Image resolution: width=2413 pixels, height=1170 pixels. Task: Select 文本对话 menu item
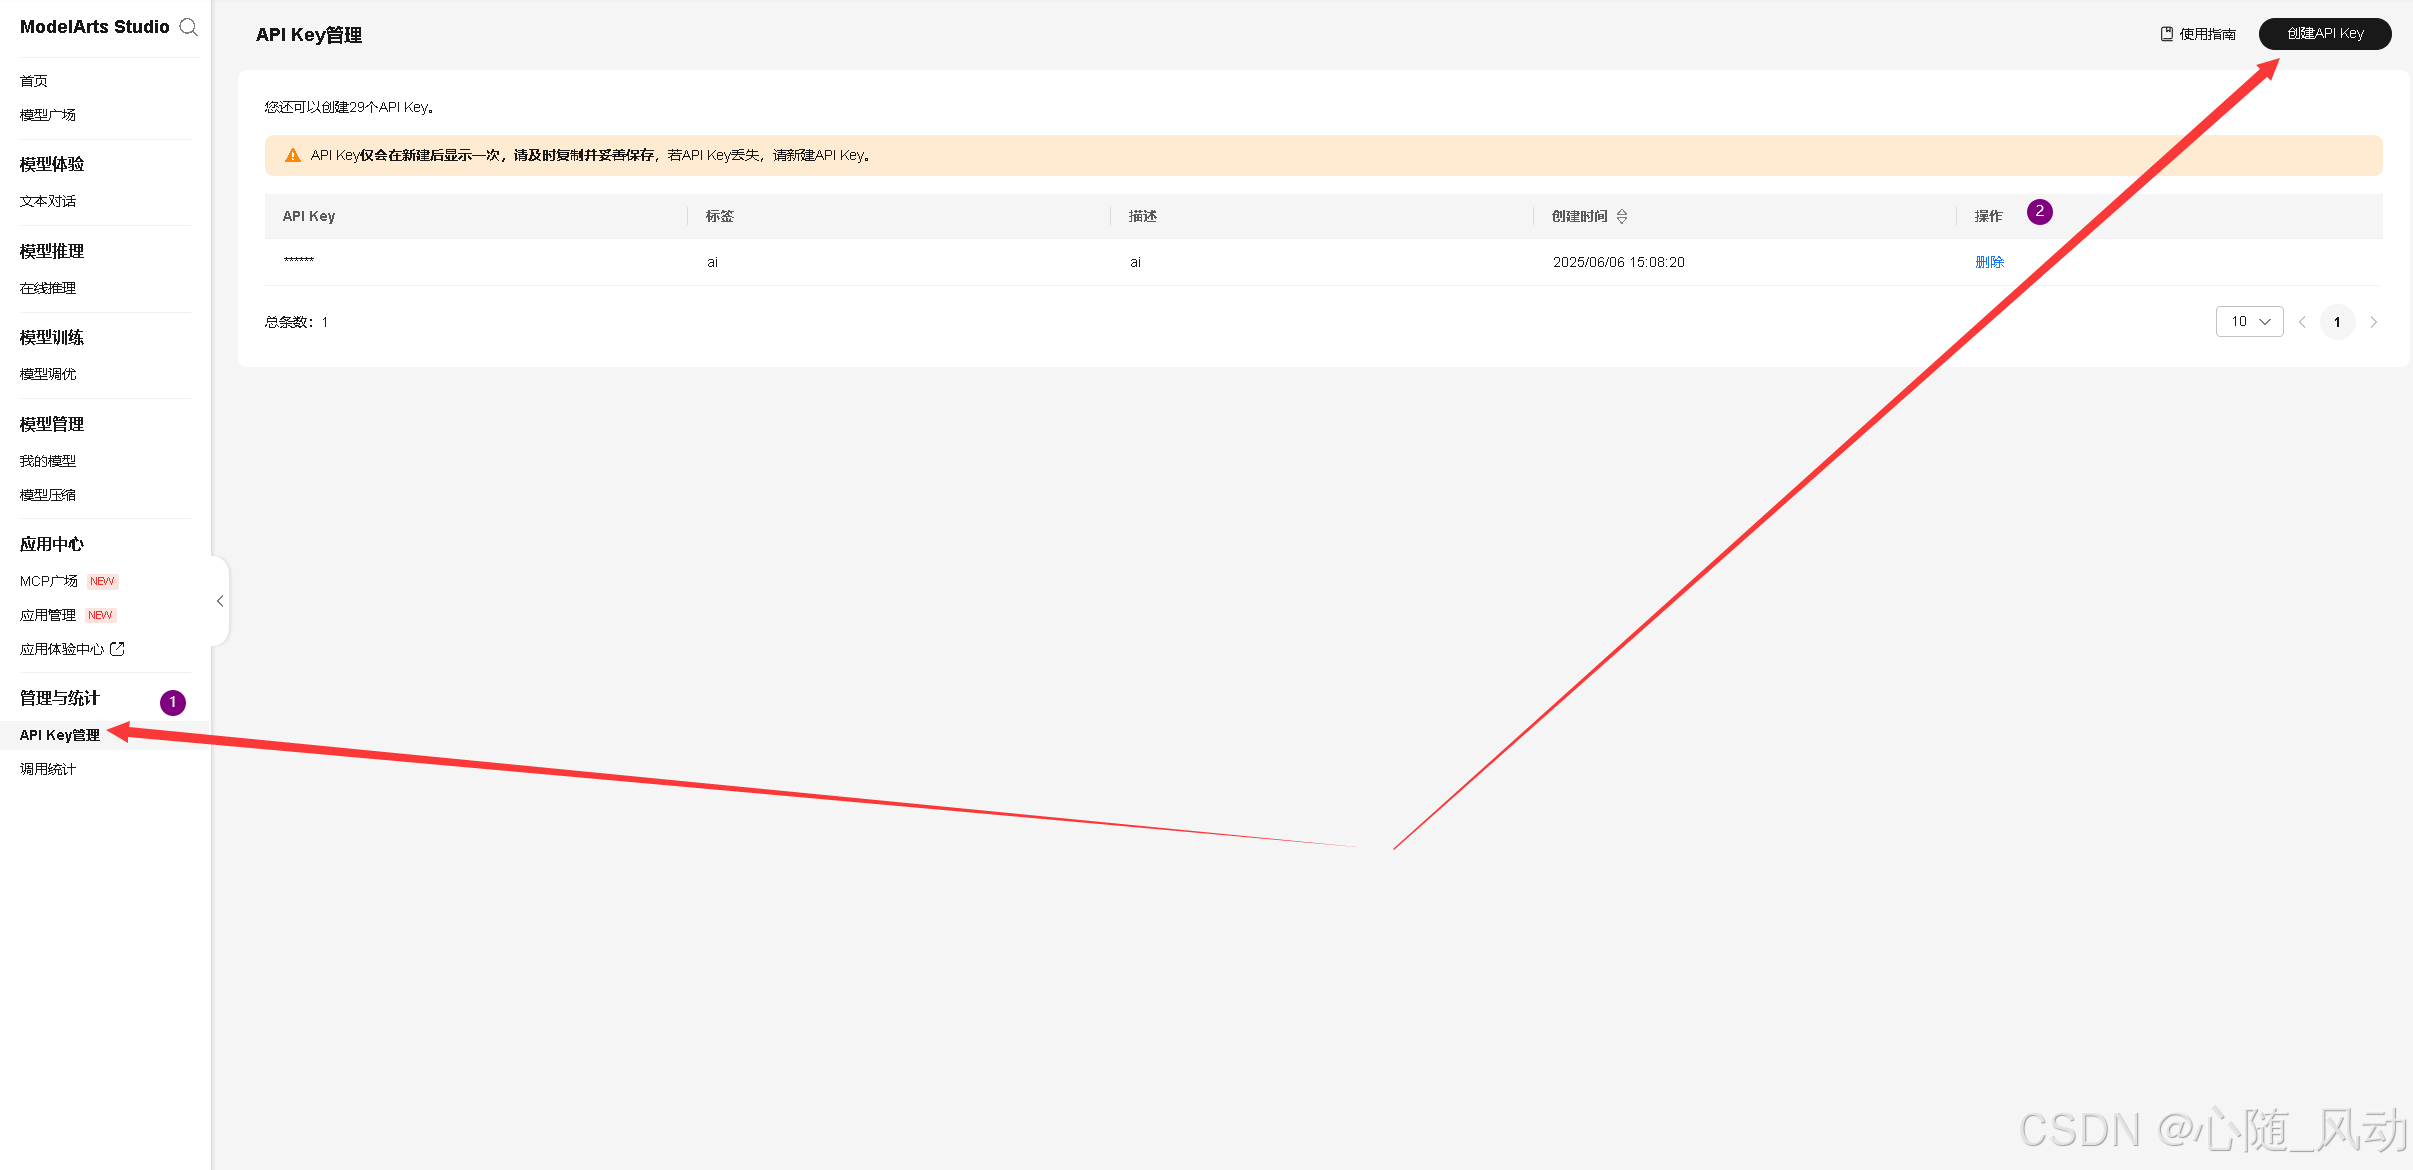click(48, 201)
